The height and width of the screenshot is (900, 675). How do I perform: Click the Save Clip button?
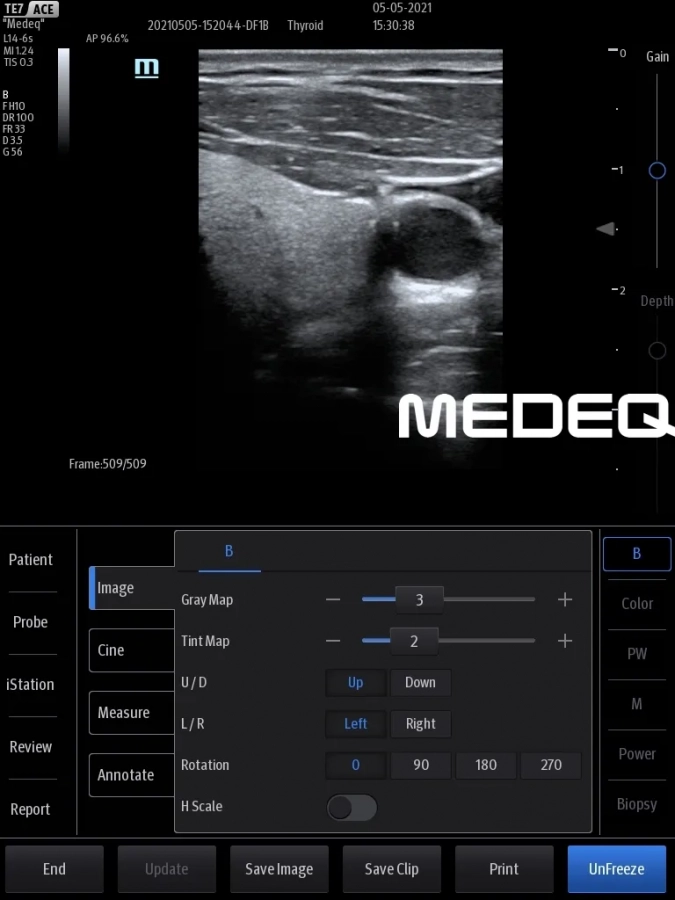coord(391,869)
